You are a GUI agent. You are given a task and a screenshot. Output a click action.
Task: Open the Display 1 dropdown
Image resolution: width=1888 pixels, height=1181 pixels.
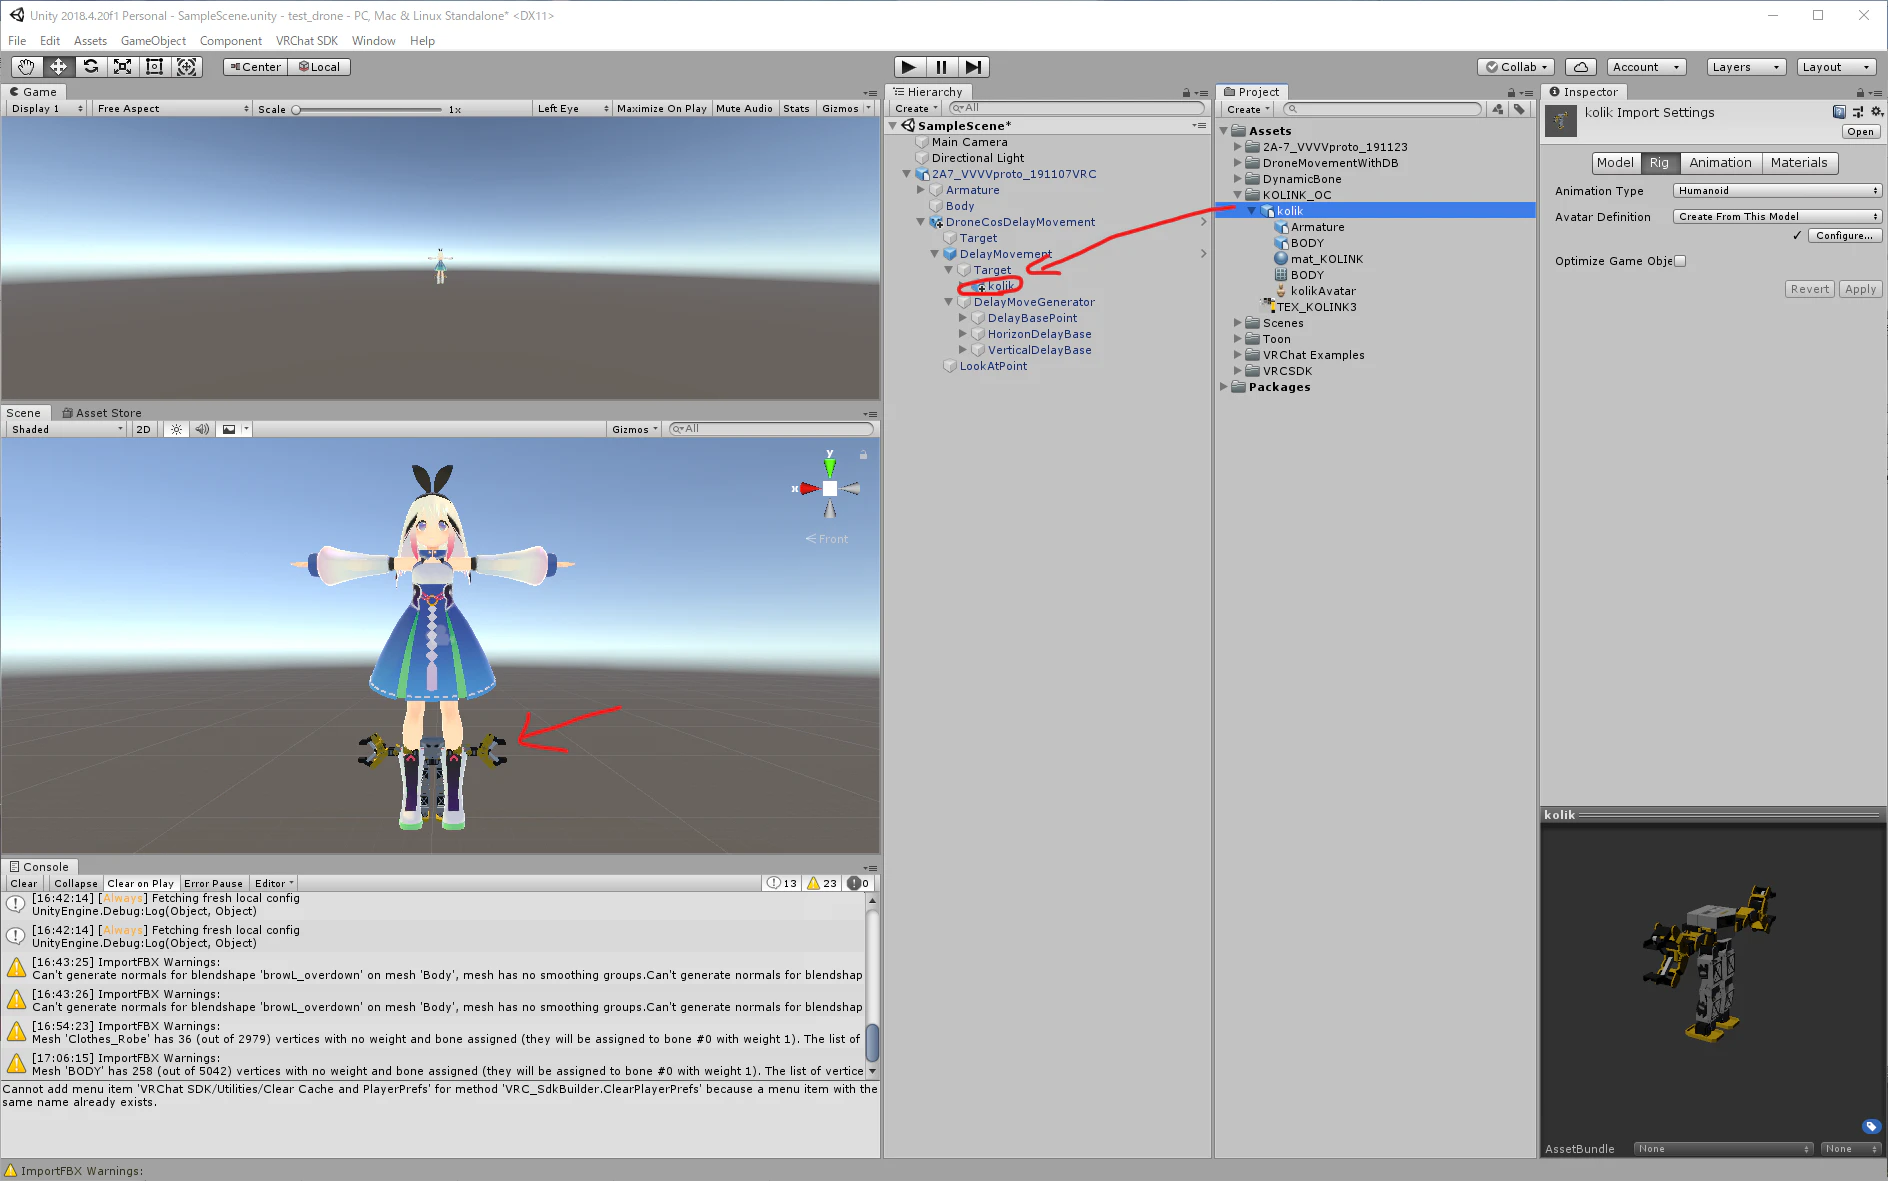coord(46,108)
